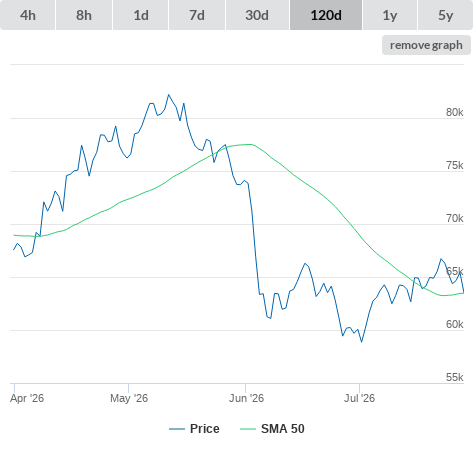Viewport: 474px width, 455px height.
Task: Click the price peak above 80k
Action: coord(168,95)
